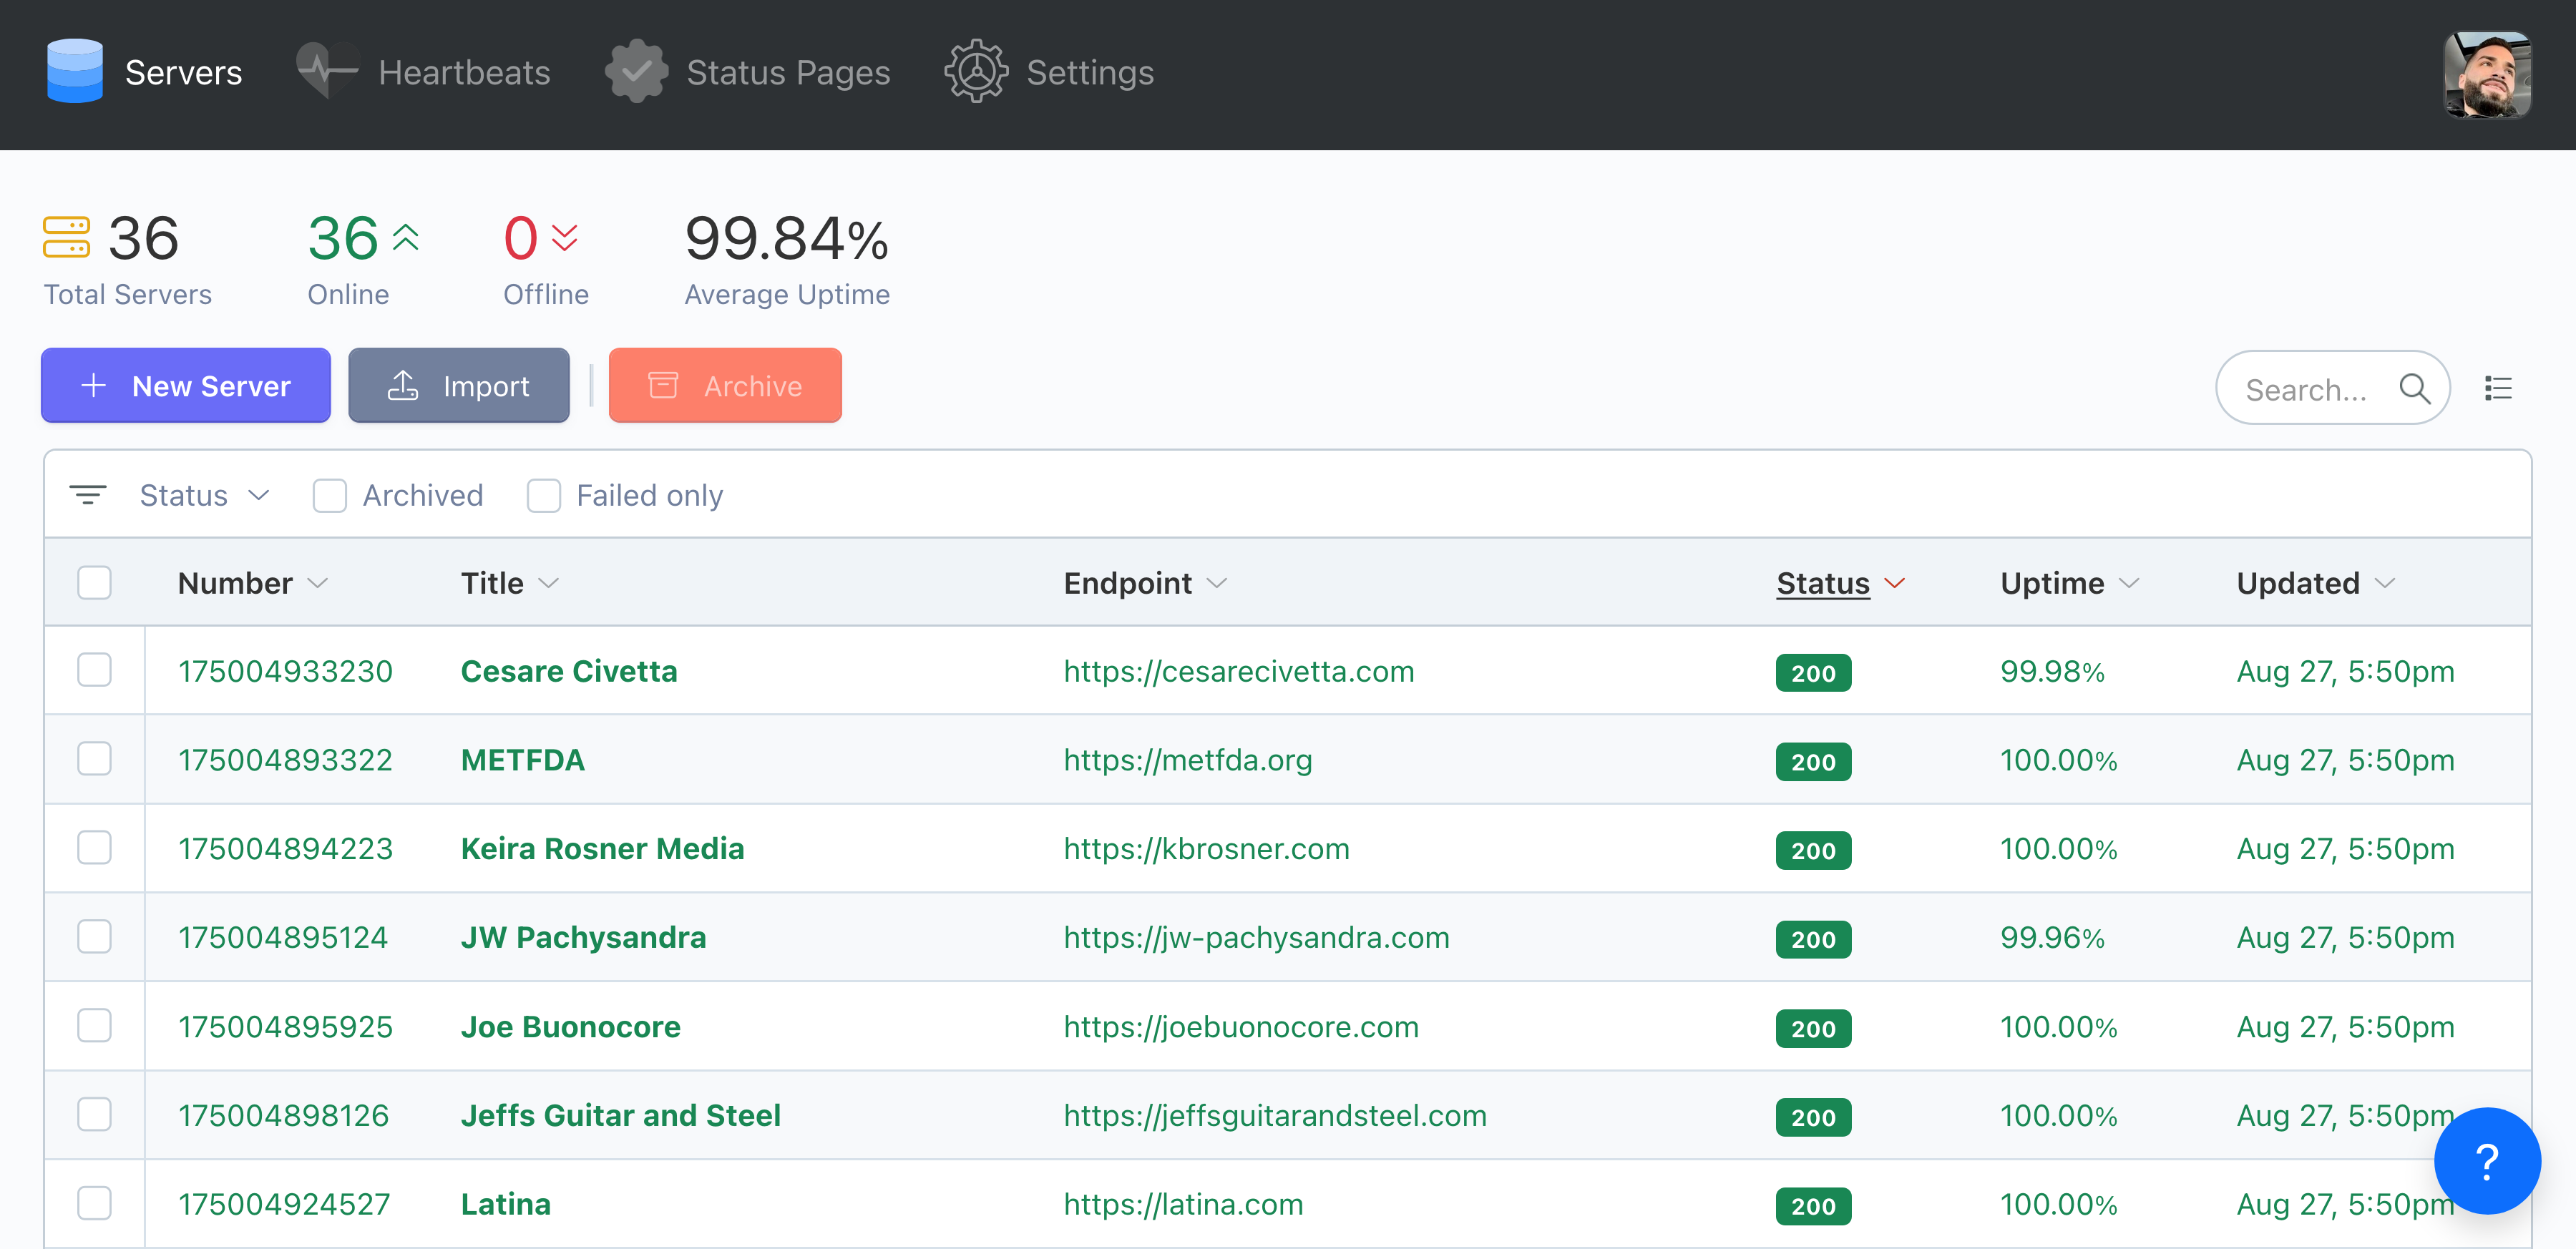Open Settings via the gear icon
2576x1249 pixels.
(976, 71)
